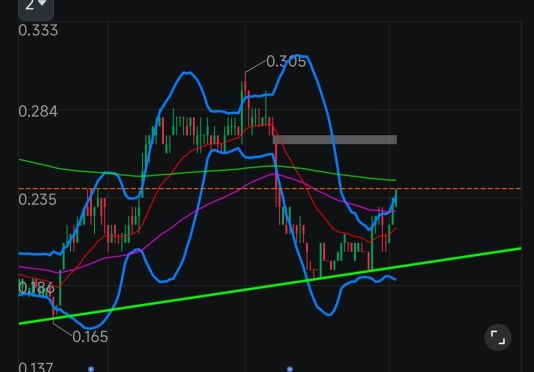The width and height of the screenshot is (534, 372).
Task: Click upper blue band peak near 0.305
Action: 298,55
